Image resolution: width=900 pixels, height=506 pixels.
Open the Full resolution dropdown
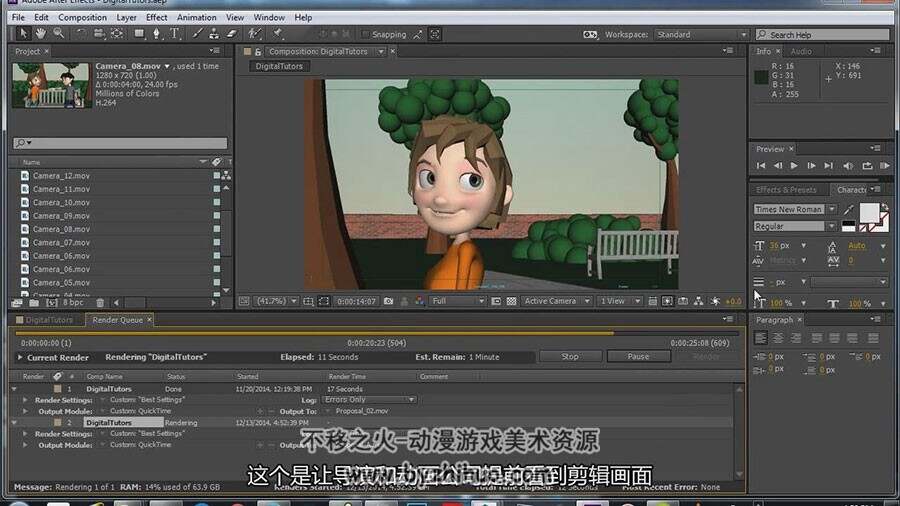click(457, 301)
